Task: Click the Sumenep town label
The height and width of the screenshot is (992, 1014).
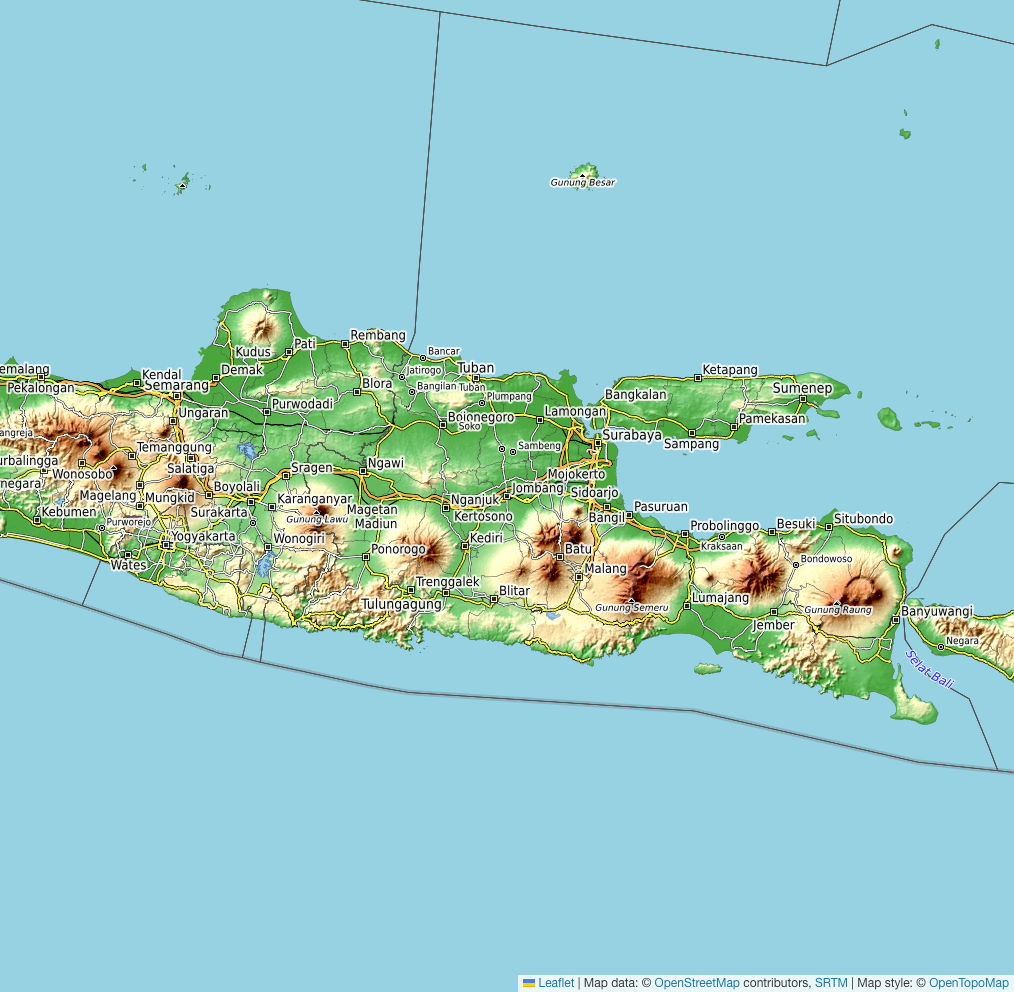Action: [802, 387]
